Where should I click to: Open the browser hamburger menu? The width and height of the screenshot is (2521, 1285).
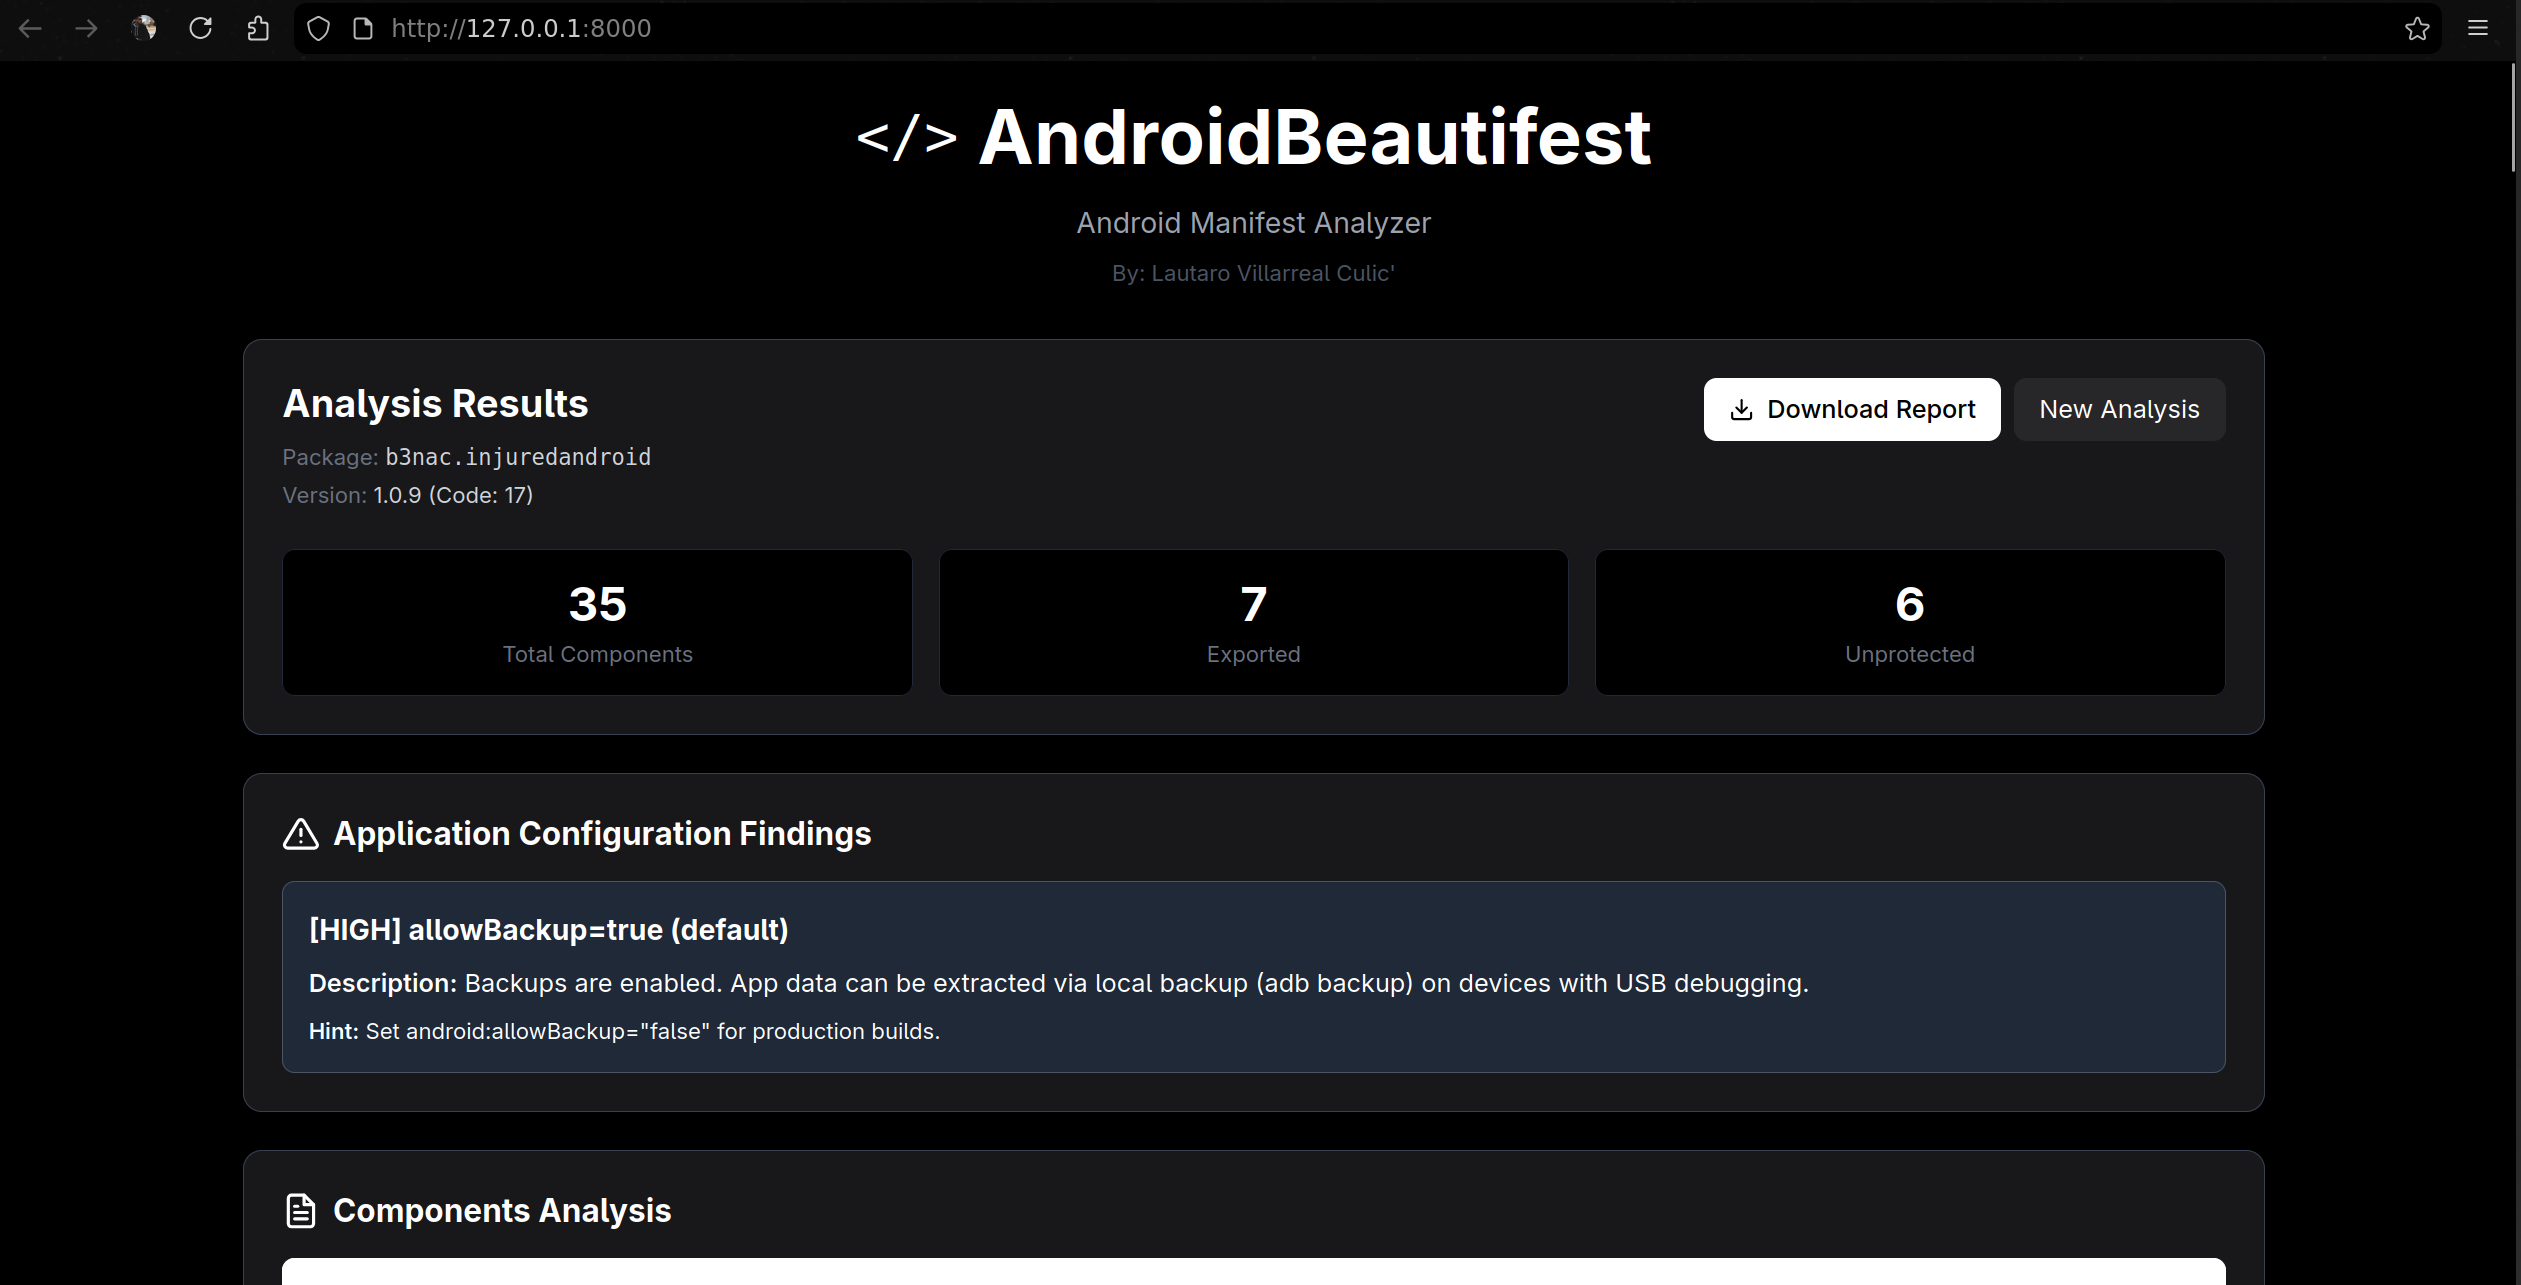[2478, 28]
